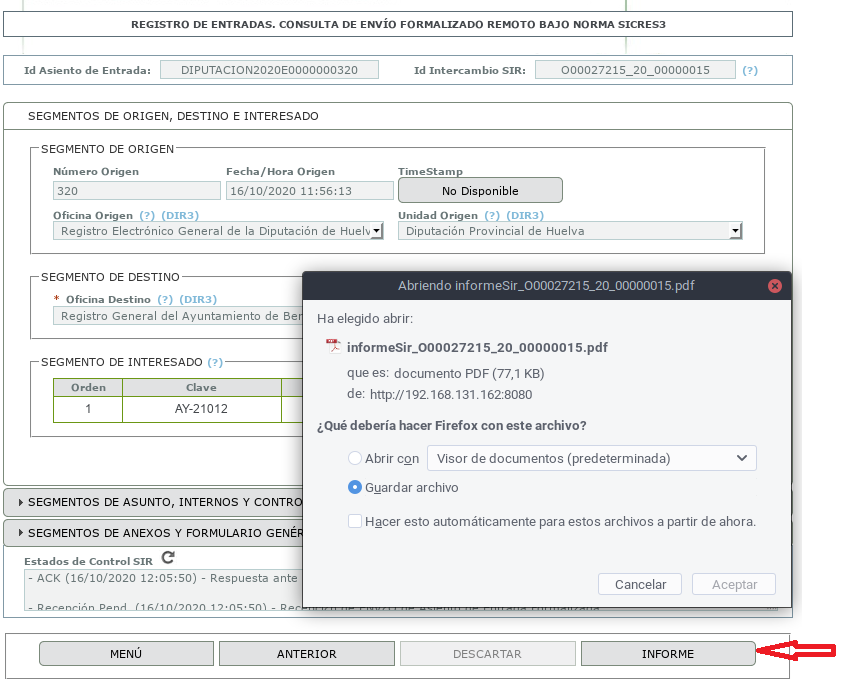Select the Guardar archivo radio option
Viewport: 845px width, 679px height.
(x=355, y=487)
